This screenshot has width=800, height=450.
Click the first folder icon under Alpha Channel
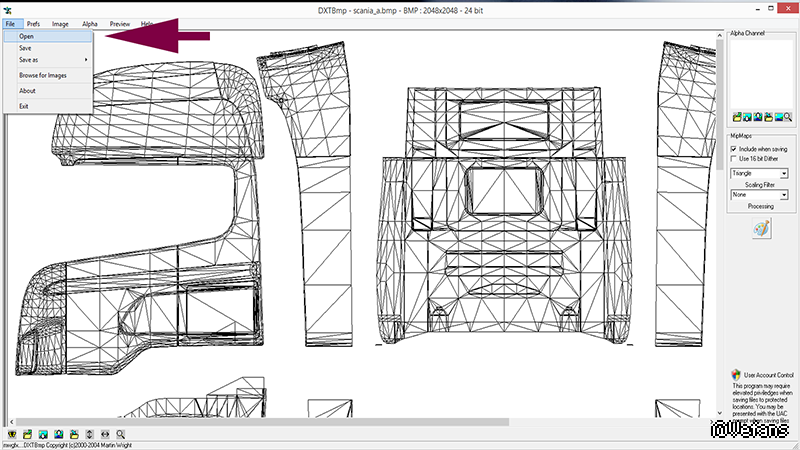736,118
